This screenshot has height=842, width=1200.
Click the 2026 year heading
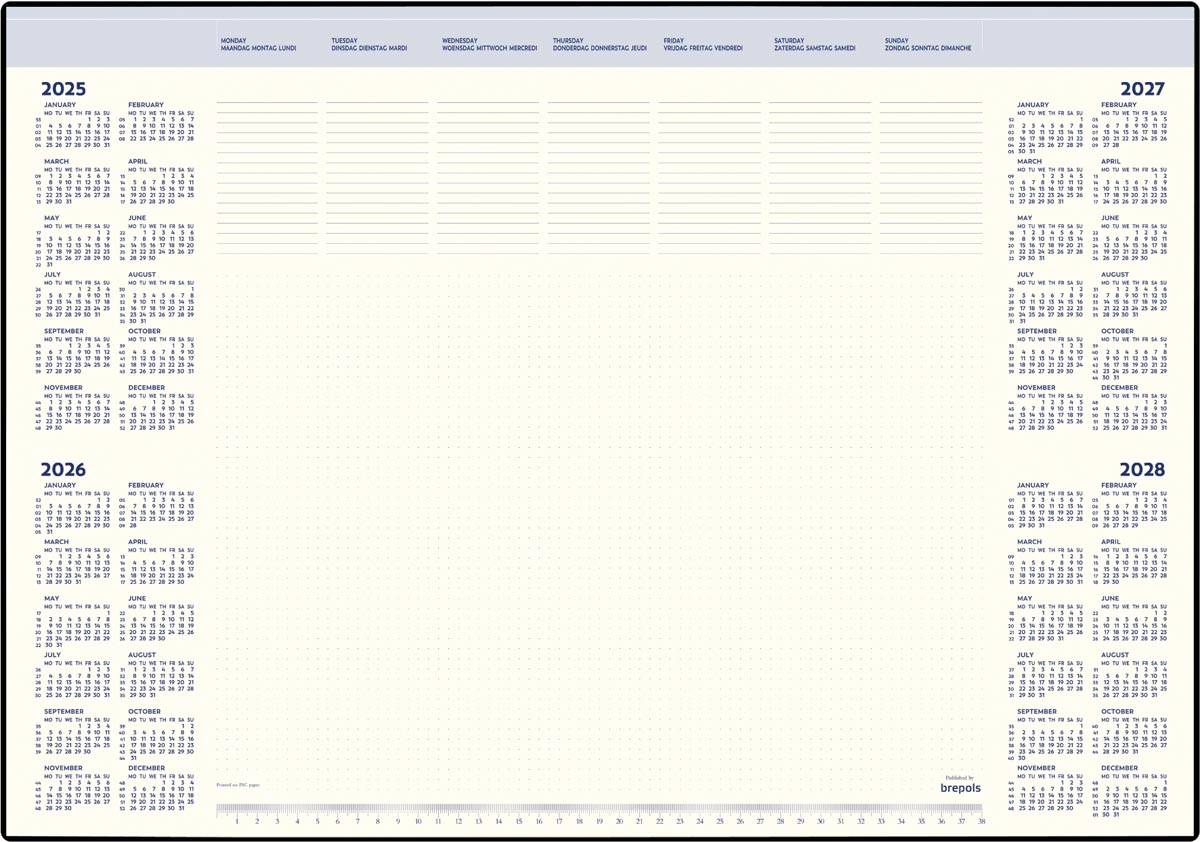63,470
